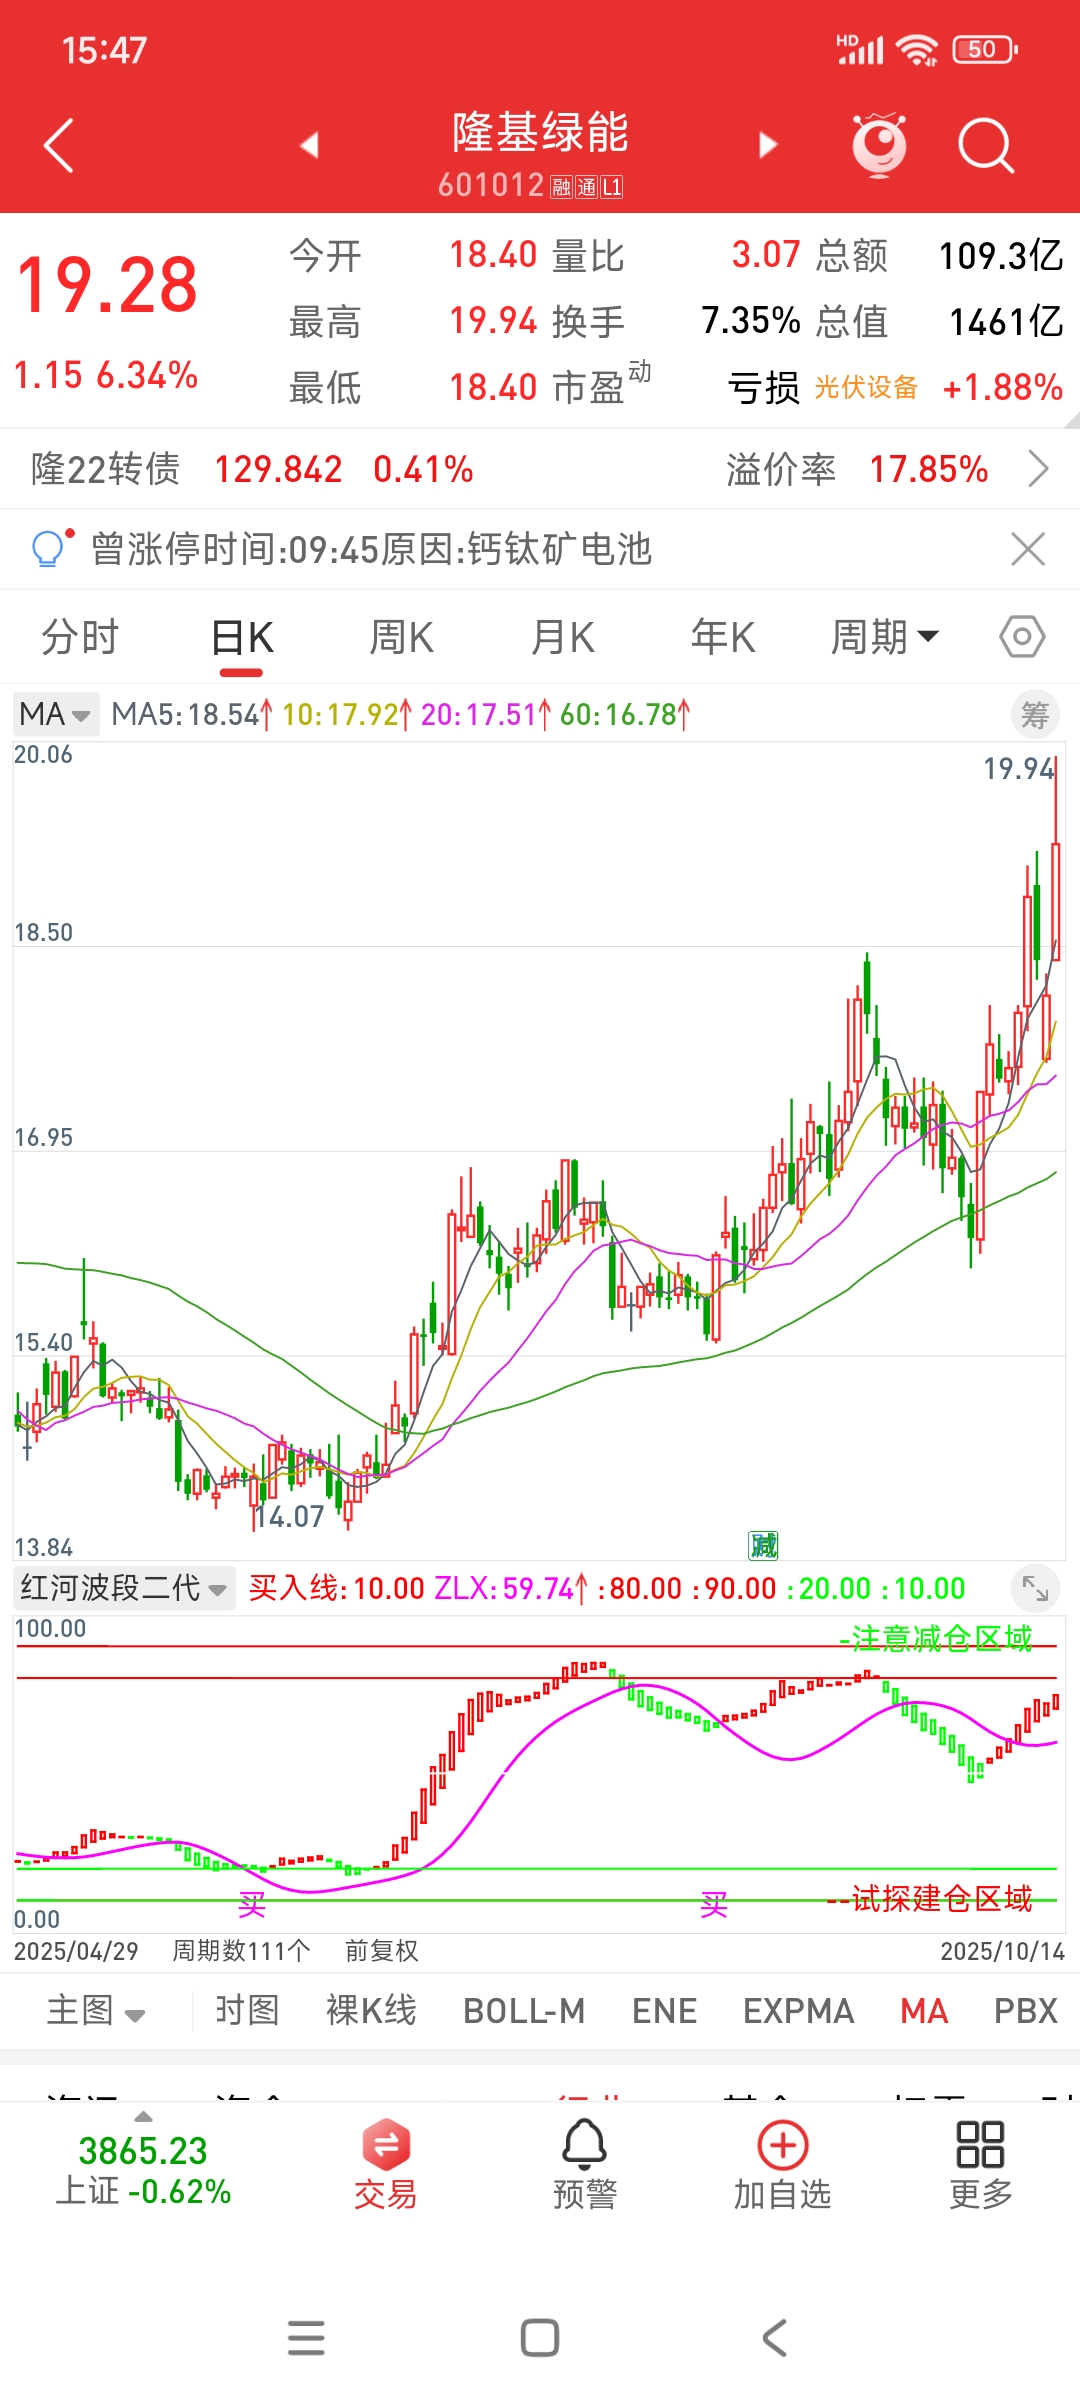Viewport: 1080px width, 2400px height.
Task: Tap the 19.94 high price label on chart
Action: pos(1018,768)
